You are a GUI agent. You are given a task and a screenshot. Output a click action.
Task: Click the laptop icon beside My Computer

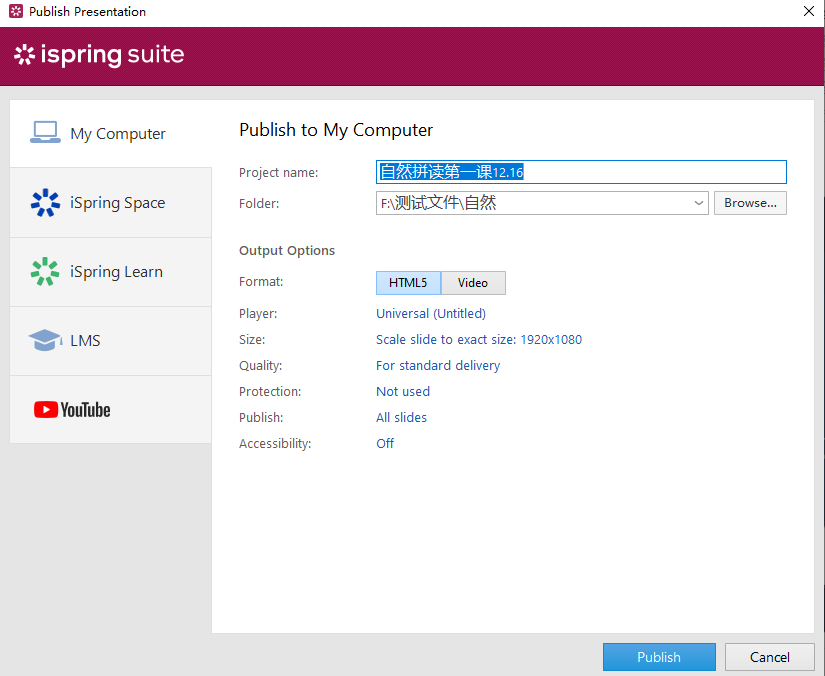pyautogui.click(x=45, y=133)
